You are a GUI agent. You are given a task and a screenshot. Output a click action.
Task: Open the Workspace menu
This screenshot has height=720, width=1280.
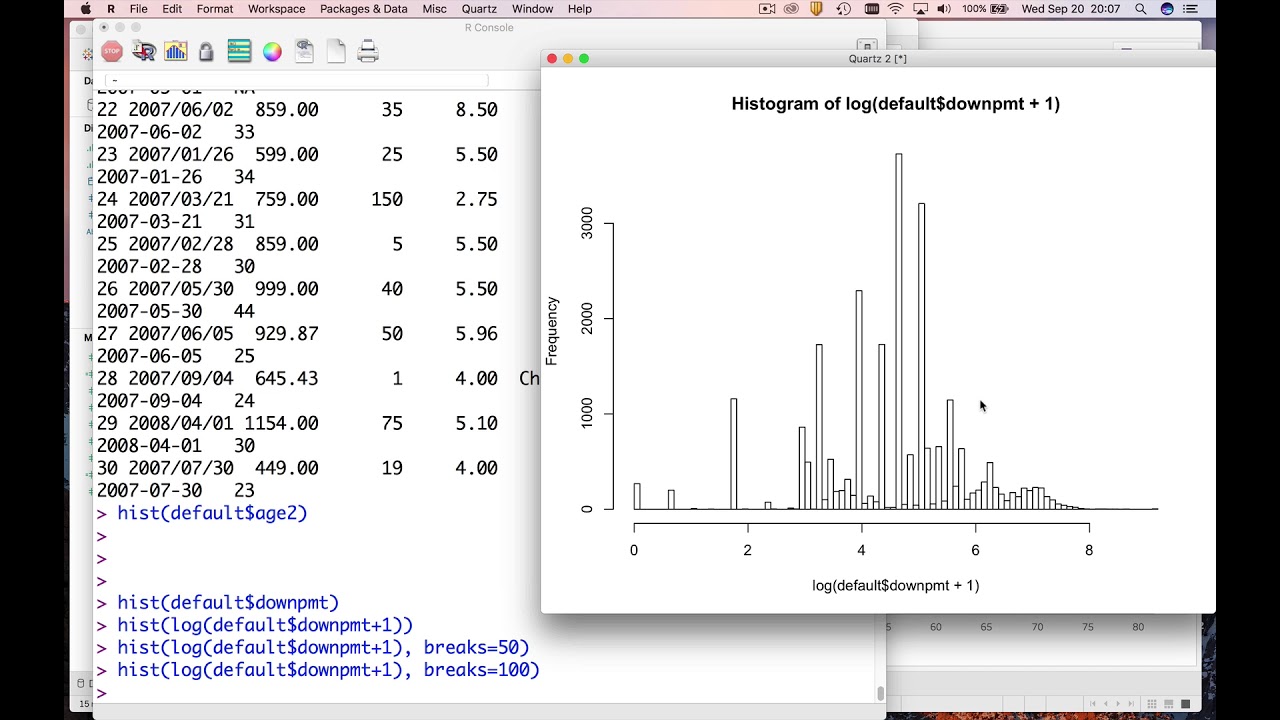(x=277, y=9)
